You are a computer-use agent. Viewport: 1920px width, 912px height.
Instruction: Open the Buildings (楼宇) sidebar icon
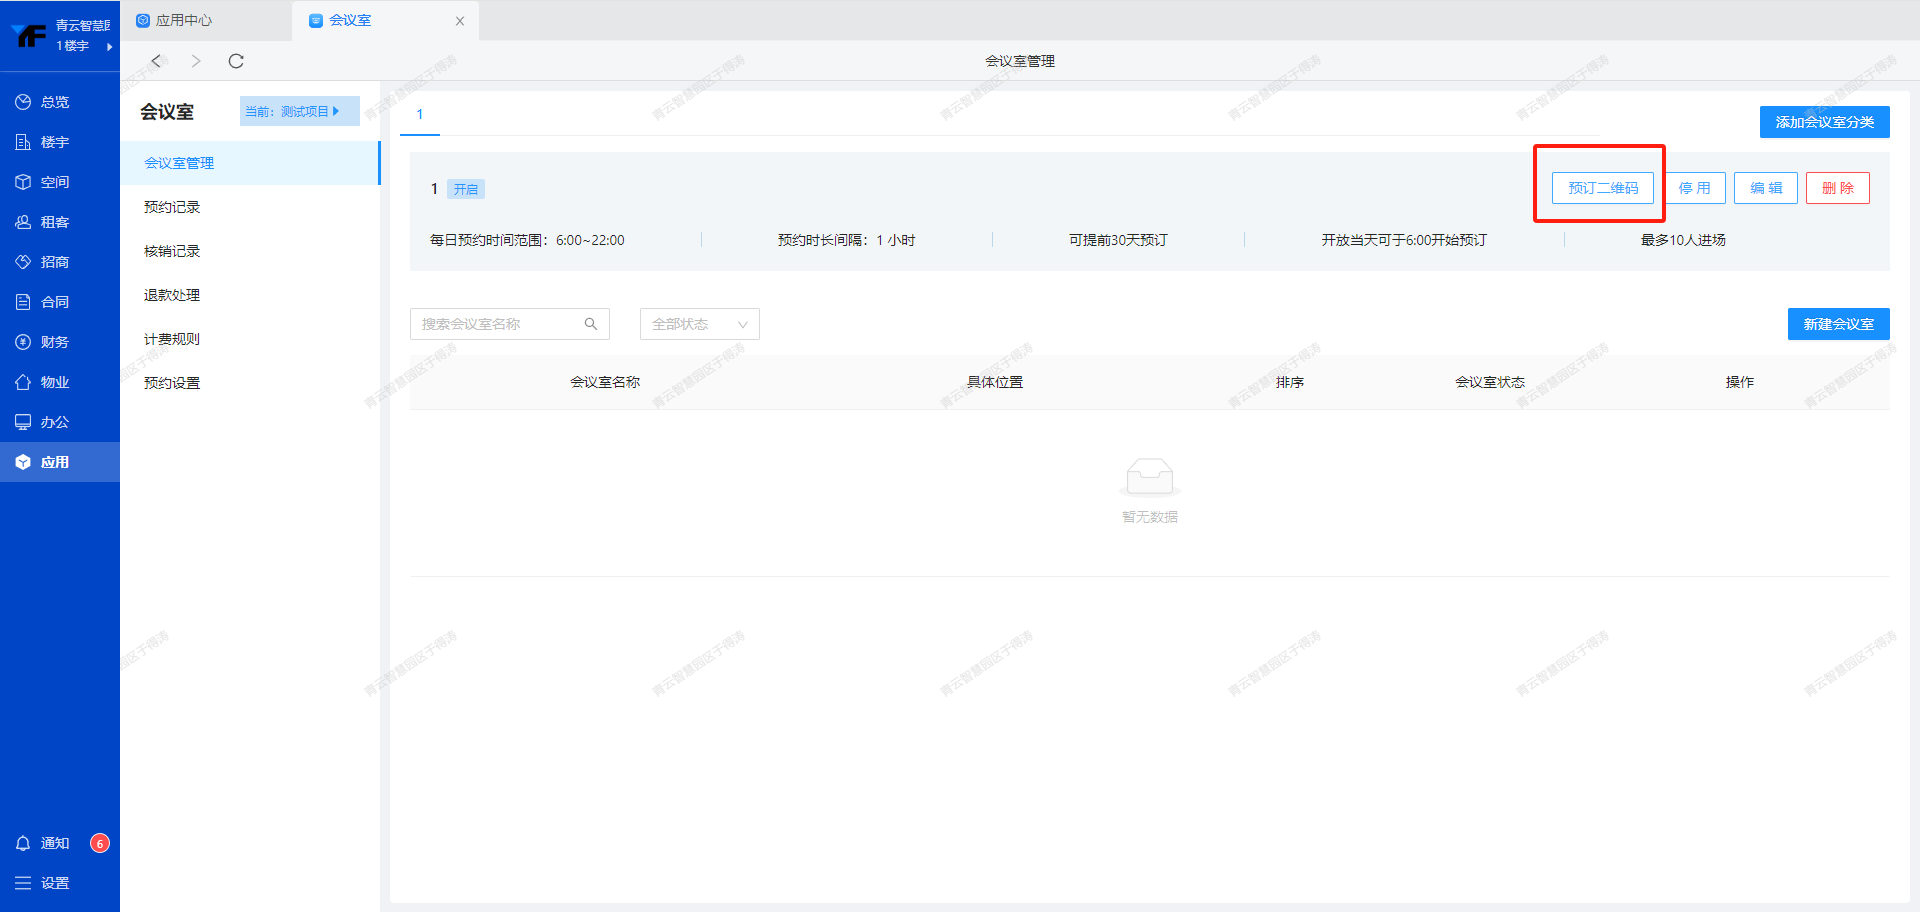point(23,142)
